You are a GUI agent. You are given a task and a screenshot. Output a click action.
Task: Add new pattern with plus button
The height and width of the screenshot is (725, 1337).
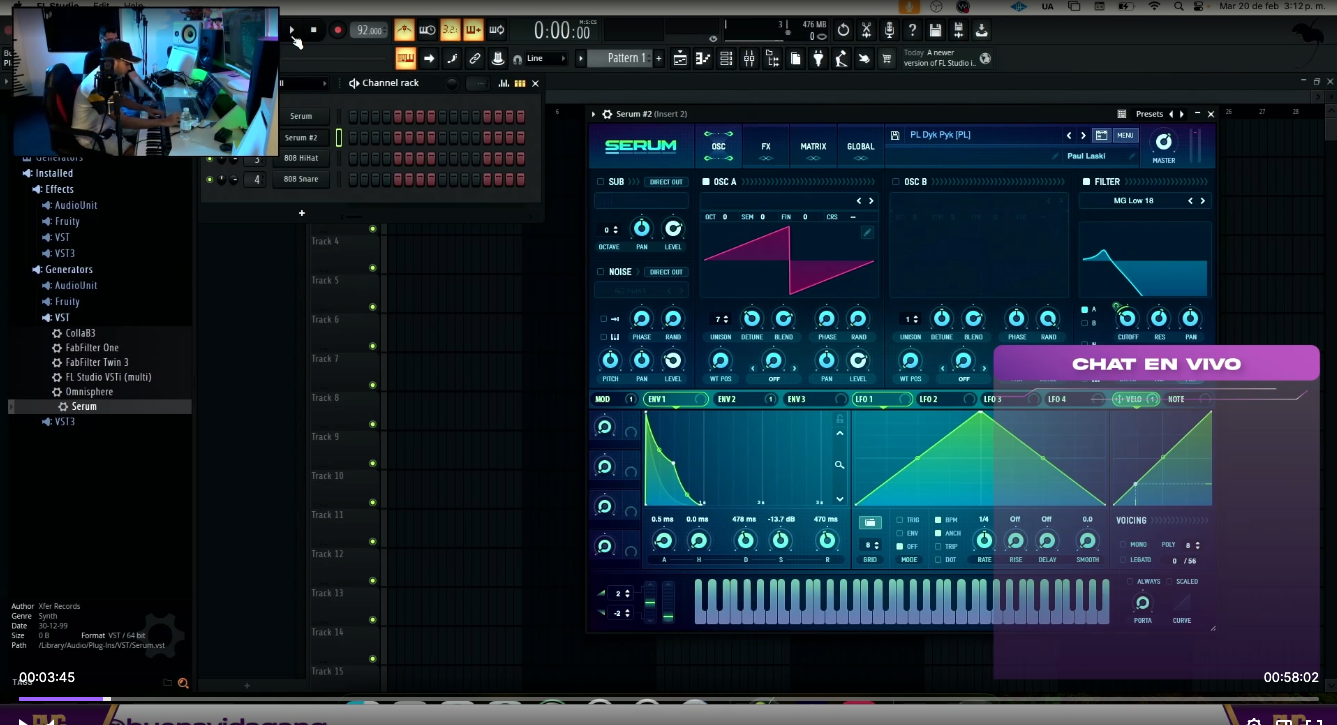pos(658,58)
